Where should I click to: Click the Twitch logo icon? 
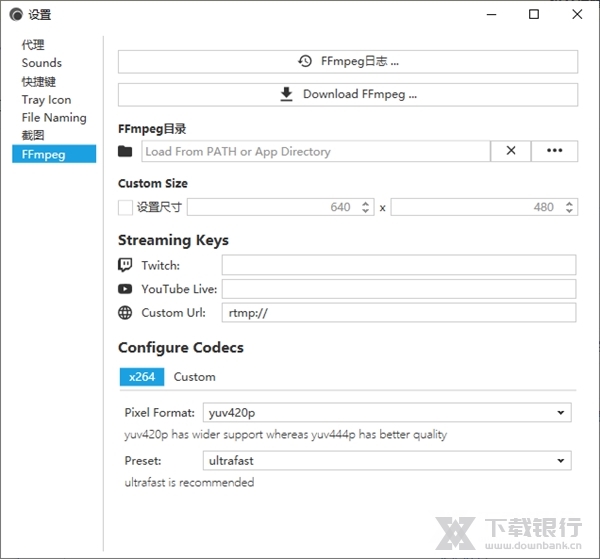click(125, 265)
